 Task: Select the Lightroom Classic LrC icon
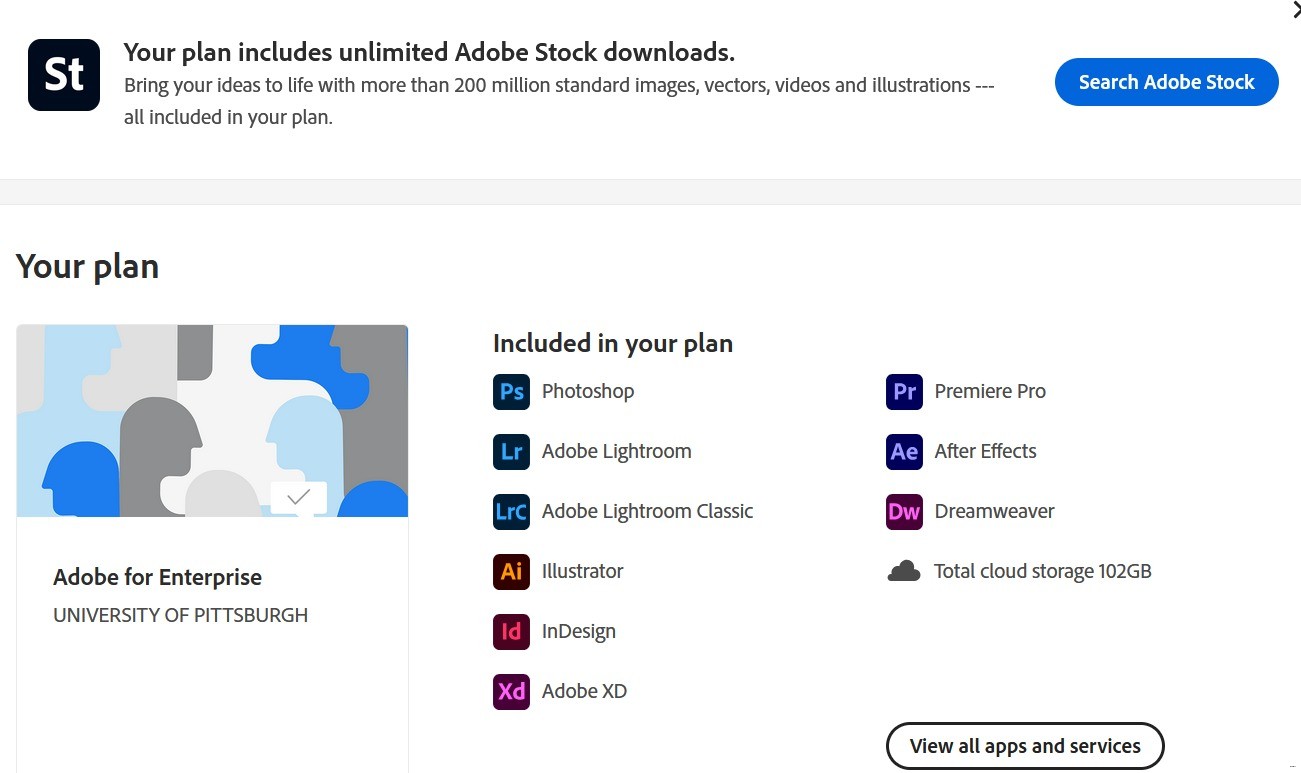(511, 511)
